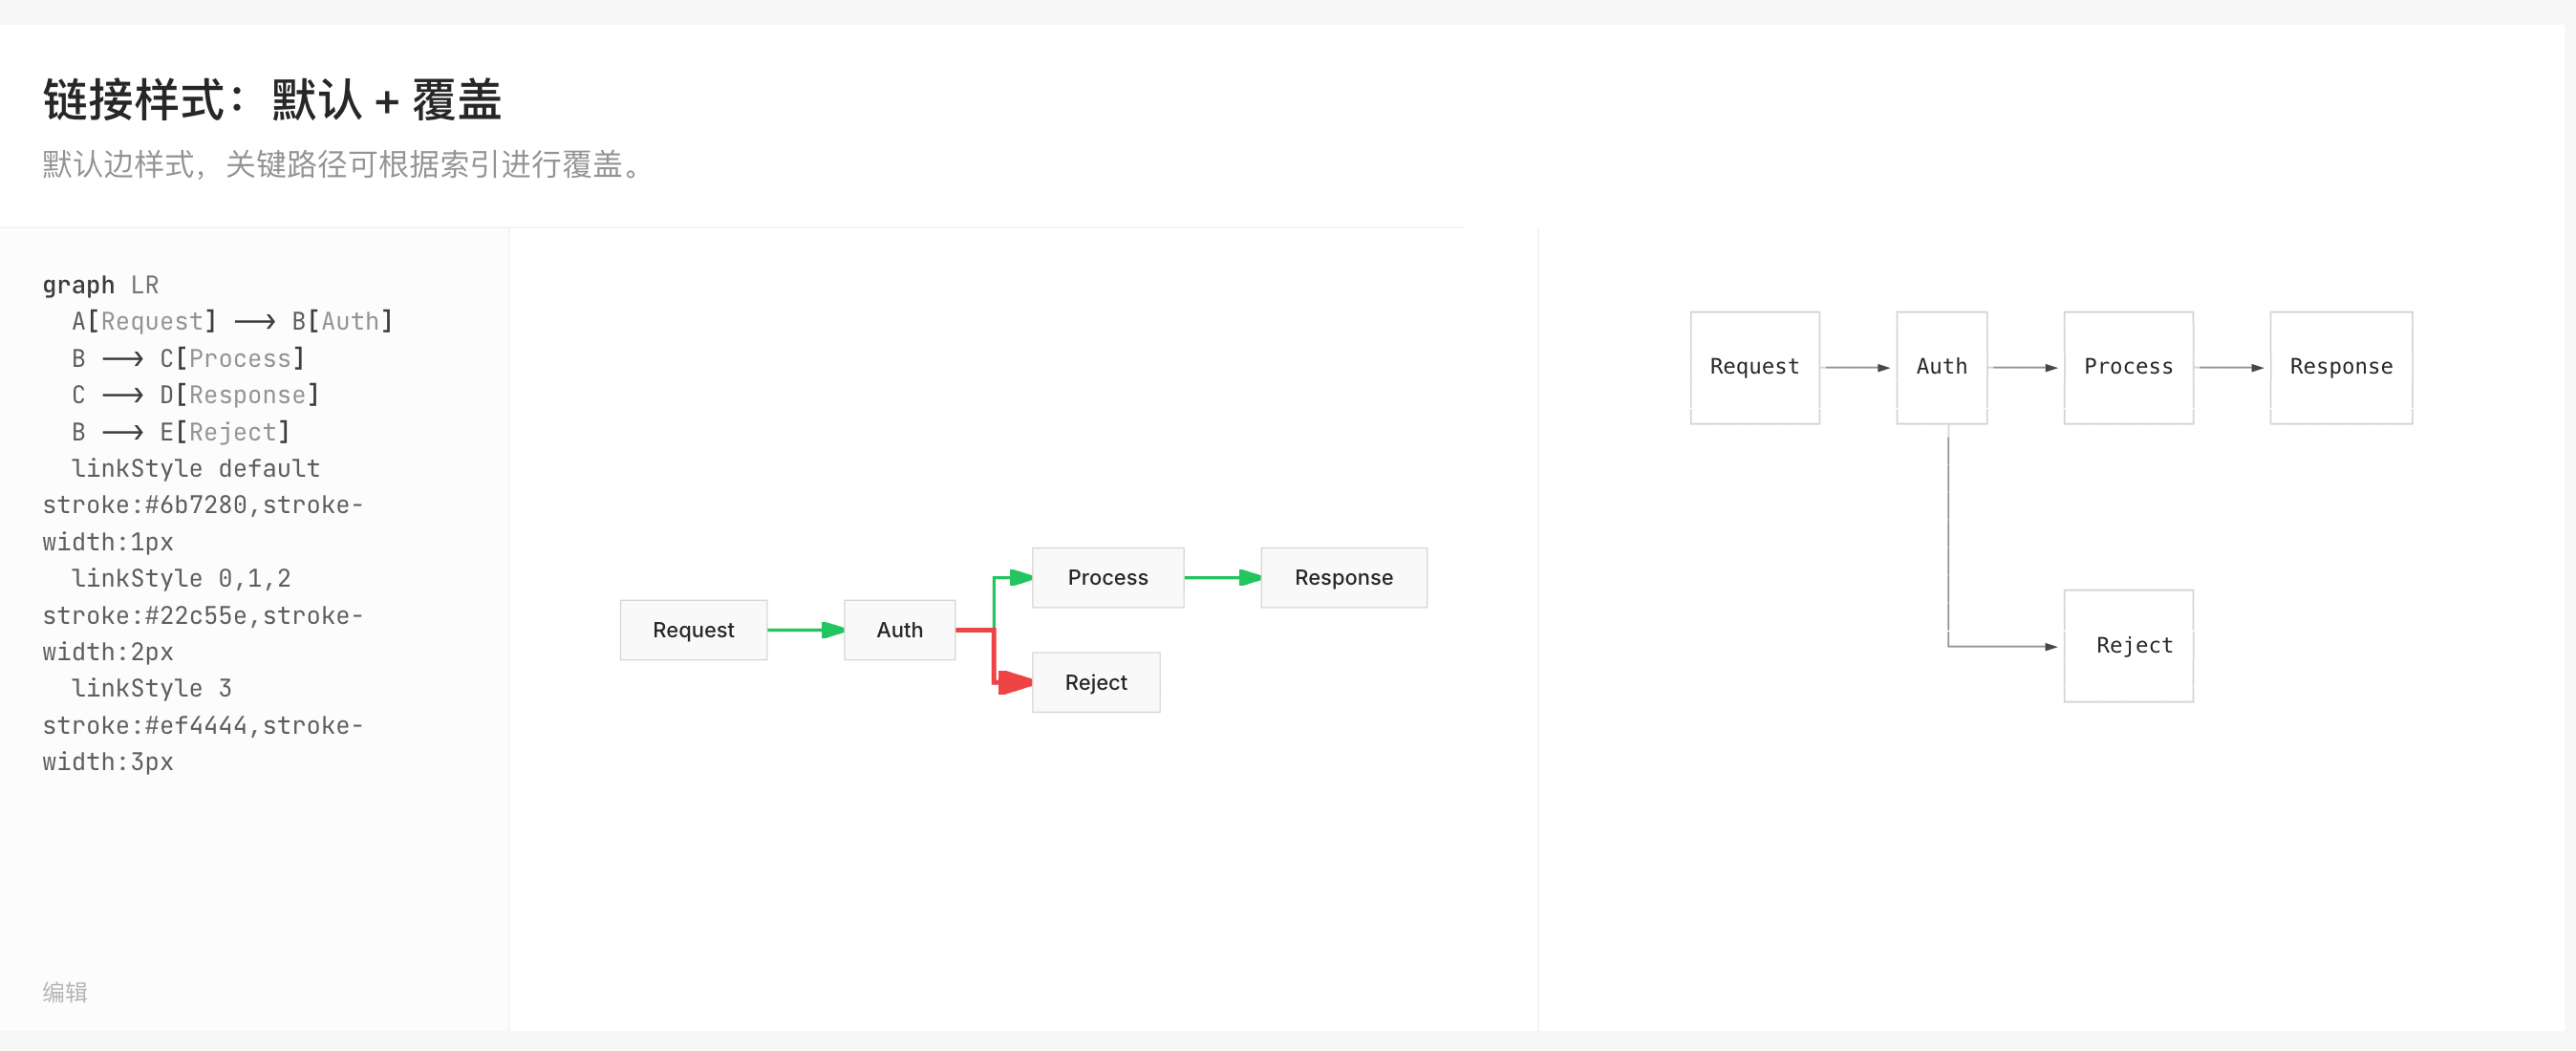
Task: Click the 编辑 edit link
Action: coord(65,992)
